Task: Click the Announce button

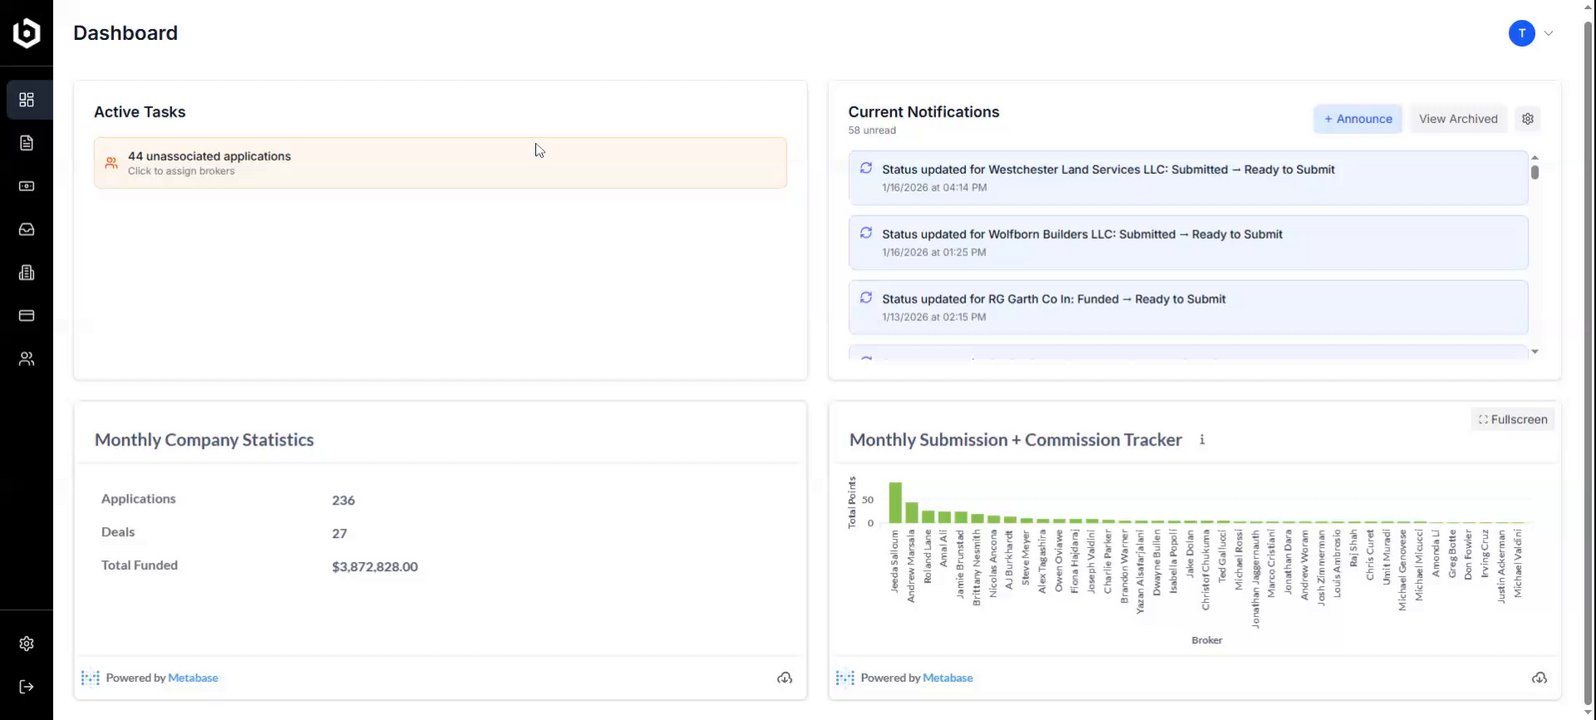Action: (x=1357, y=119)
